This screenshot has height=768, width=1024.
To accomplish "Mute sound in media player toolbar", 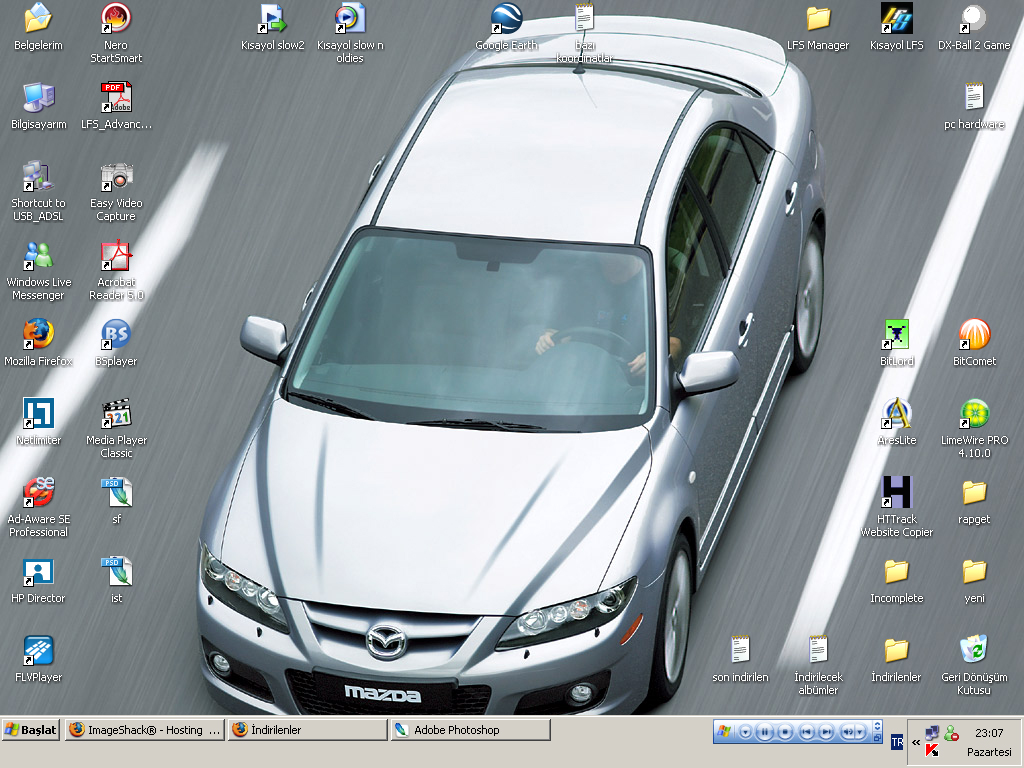I will [848, 732].
